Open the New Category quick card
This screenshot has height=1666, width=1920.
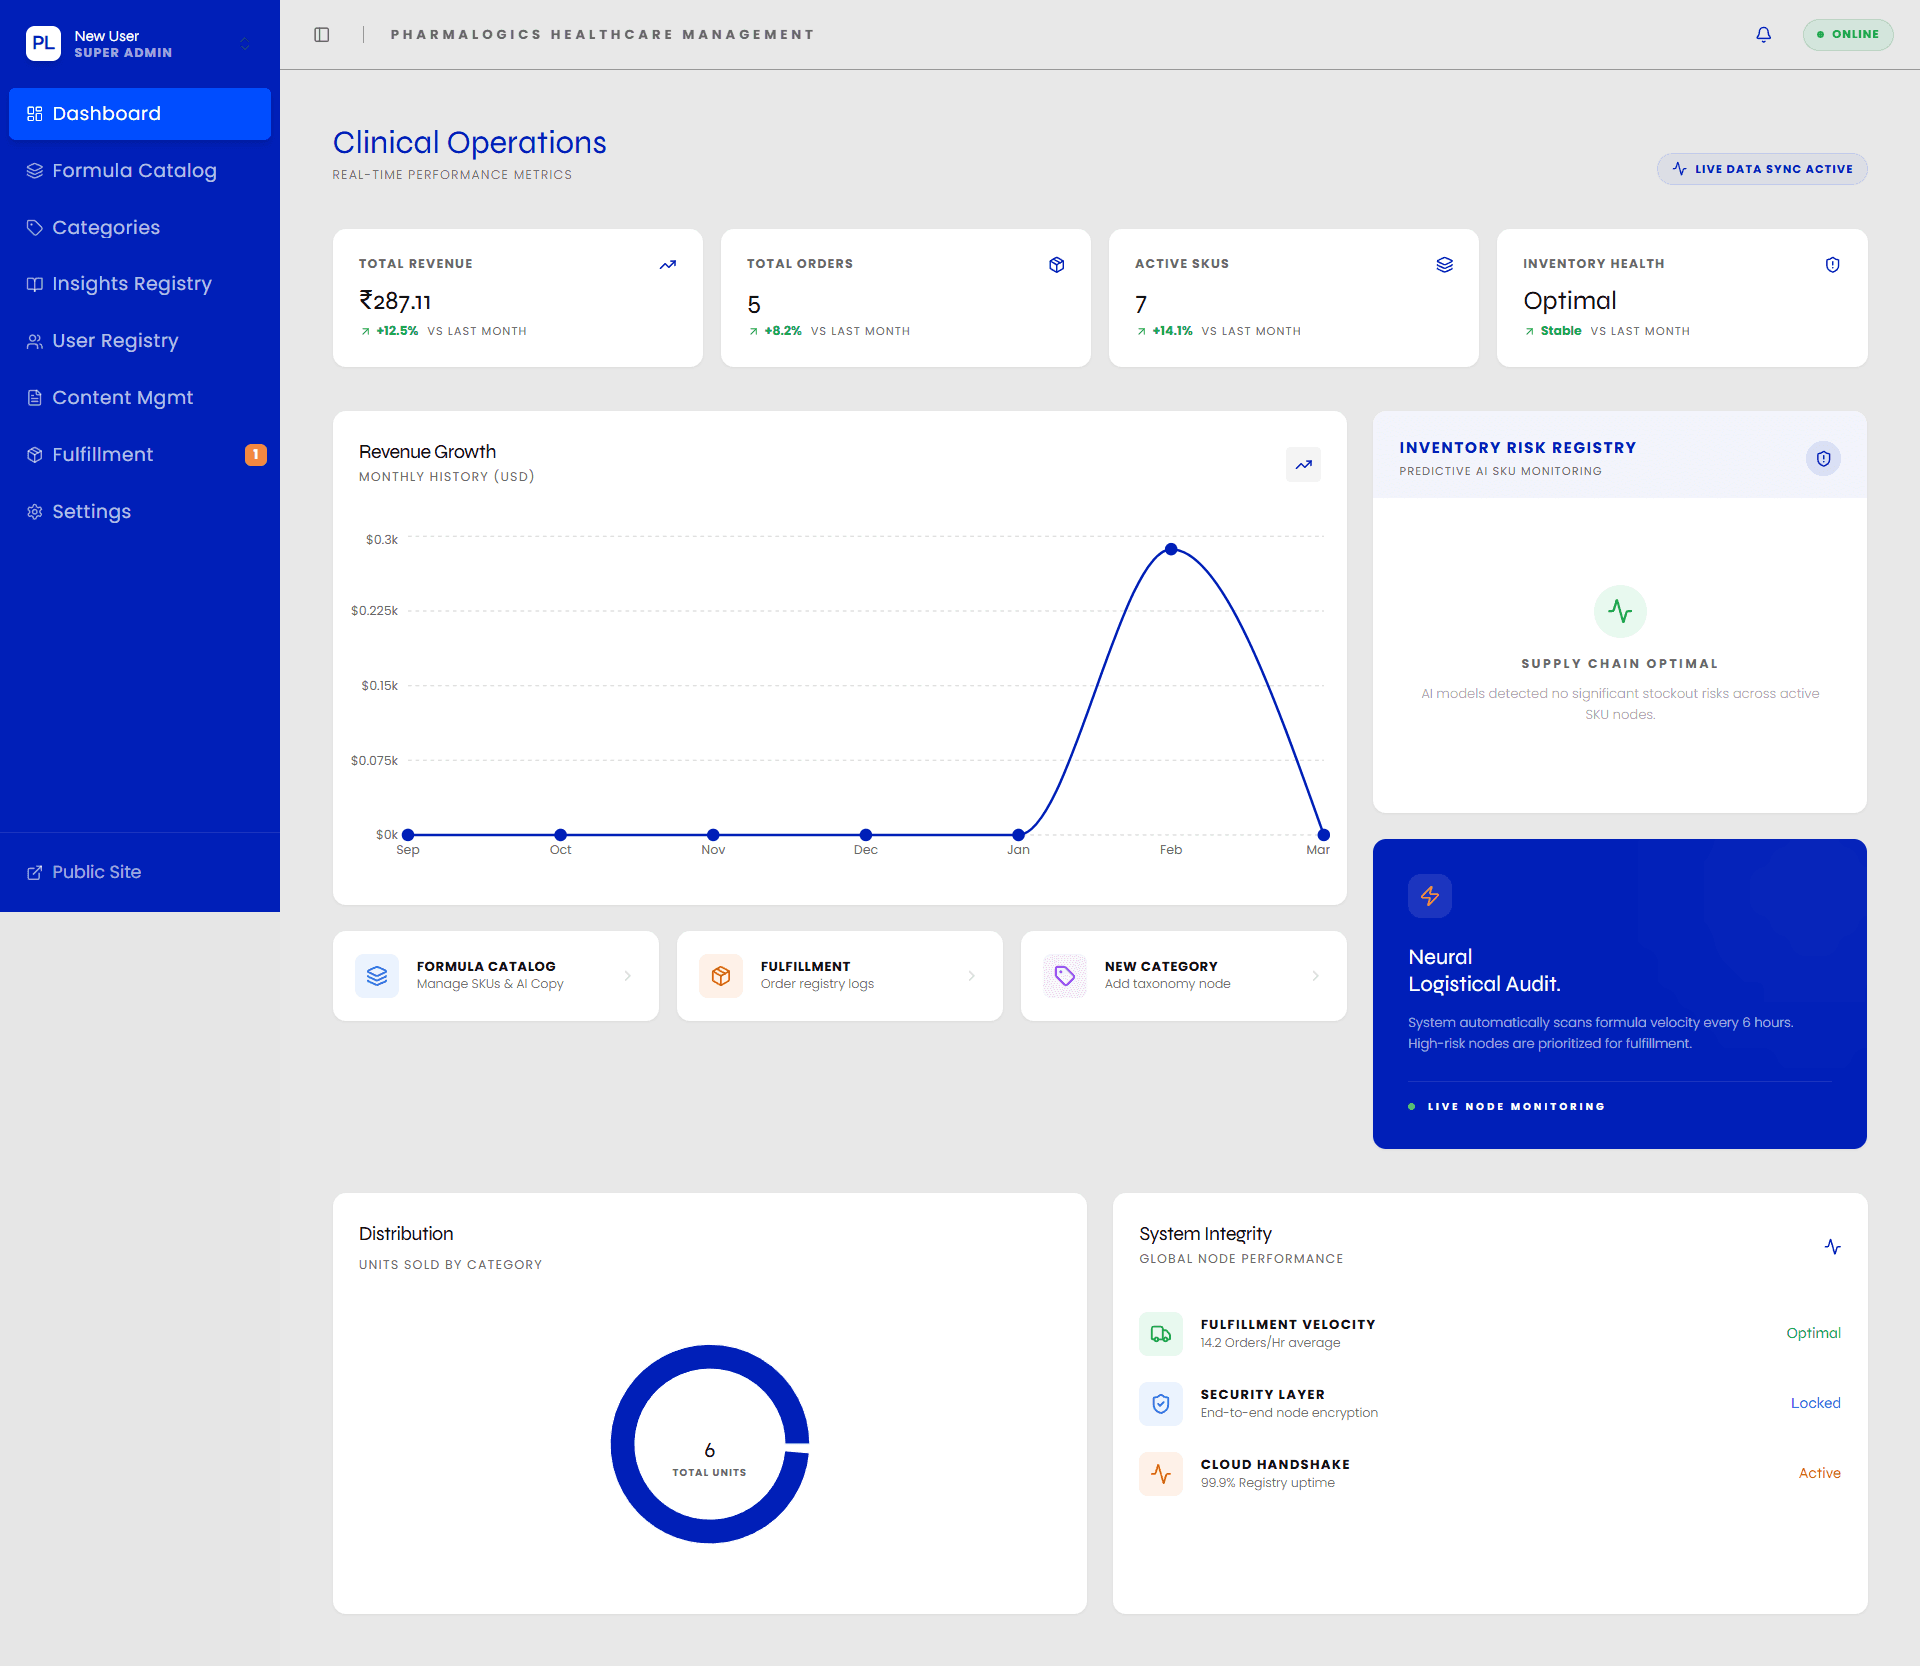[1184, 976]
